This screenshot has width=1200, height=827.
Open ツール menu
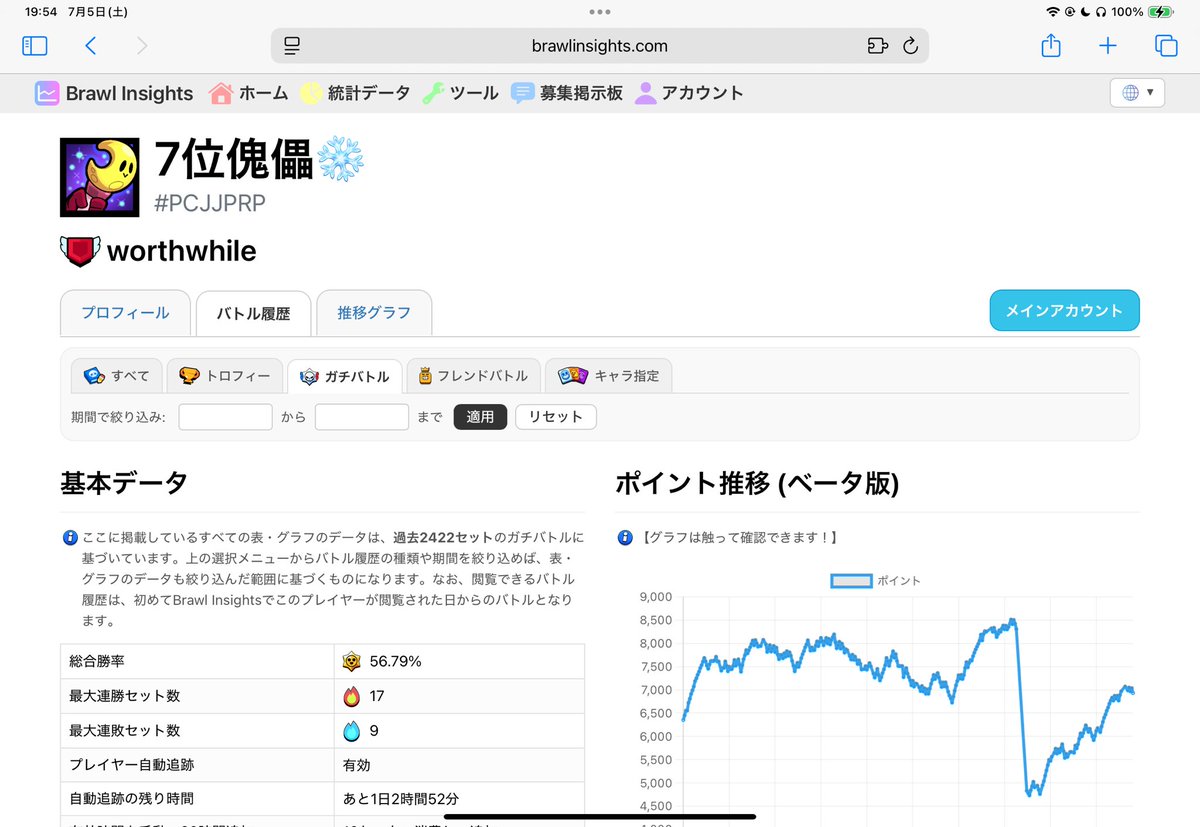pyautogui.click(x=460, y=93)
